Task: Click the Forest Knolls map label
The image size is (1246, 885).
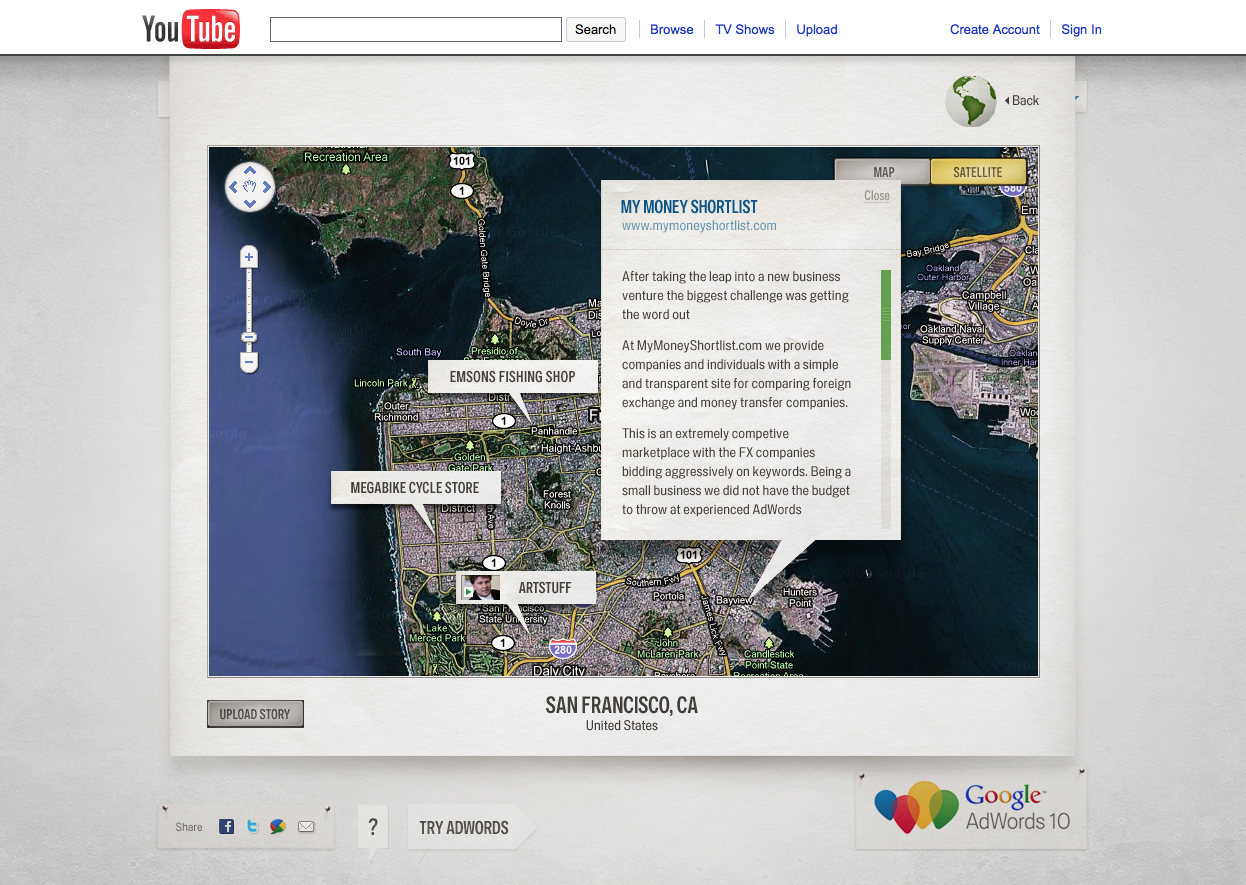Action: click(557, 500)
